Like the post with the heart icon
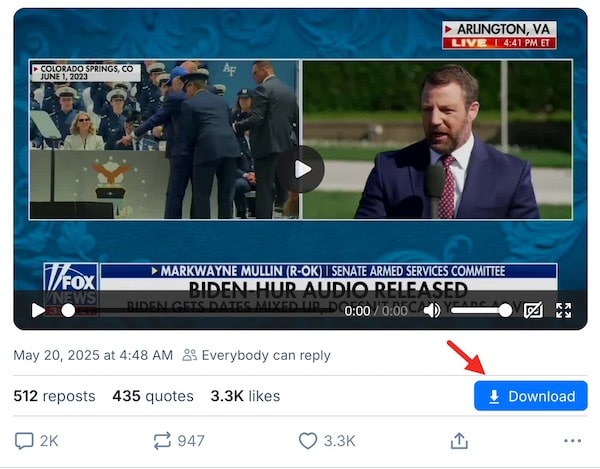Screen dimensions: 600x469 (308, 441)
